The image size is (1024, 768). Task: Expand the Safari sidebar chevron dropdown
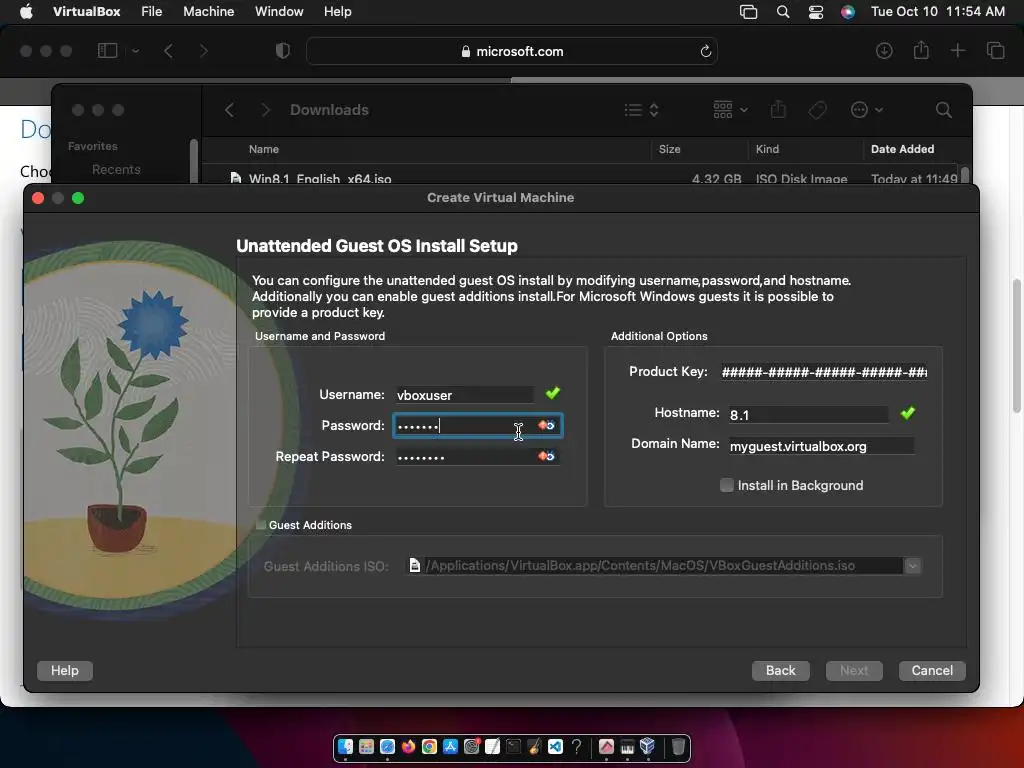[135, 50]
